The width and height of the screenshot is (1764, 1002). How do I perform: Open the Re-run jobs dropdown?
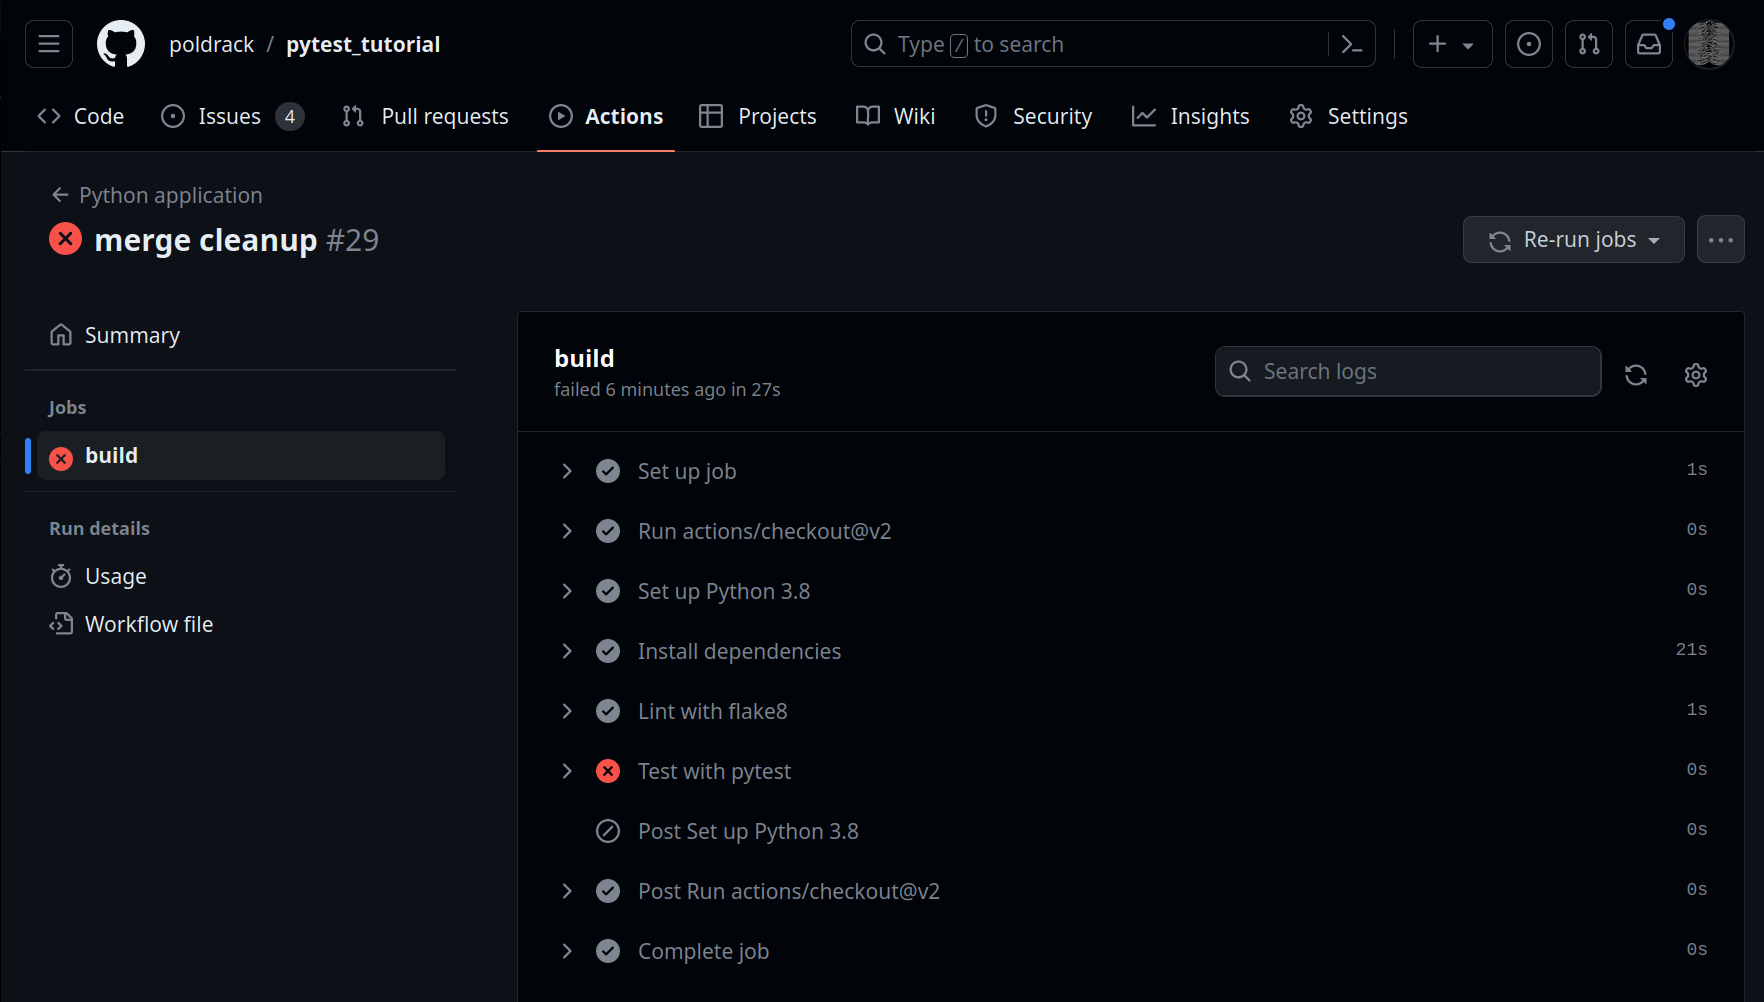[x=1573, y=240]
